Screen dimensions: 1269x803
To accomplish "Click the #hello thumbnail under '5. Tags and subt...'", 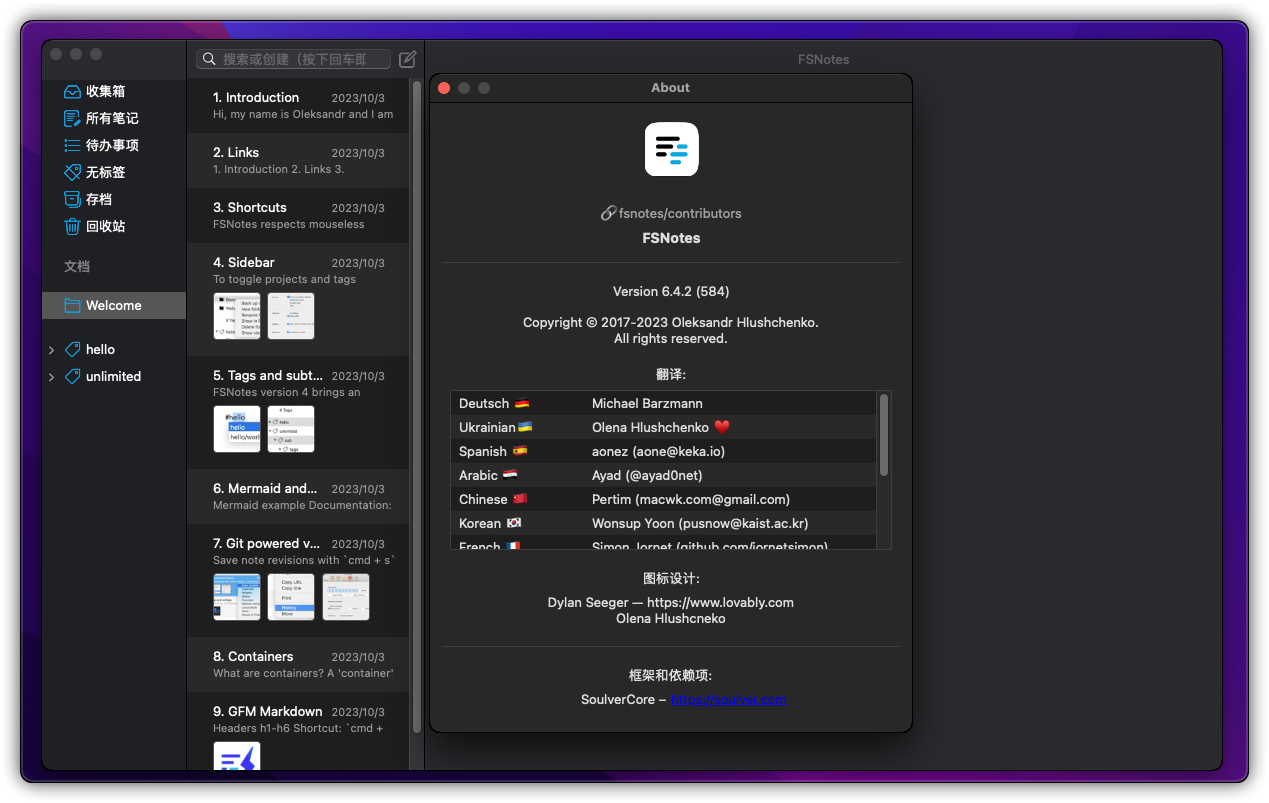I will coord(237,429).
